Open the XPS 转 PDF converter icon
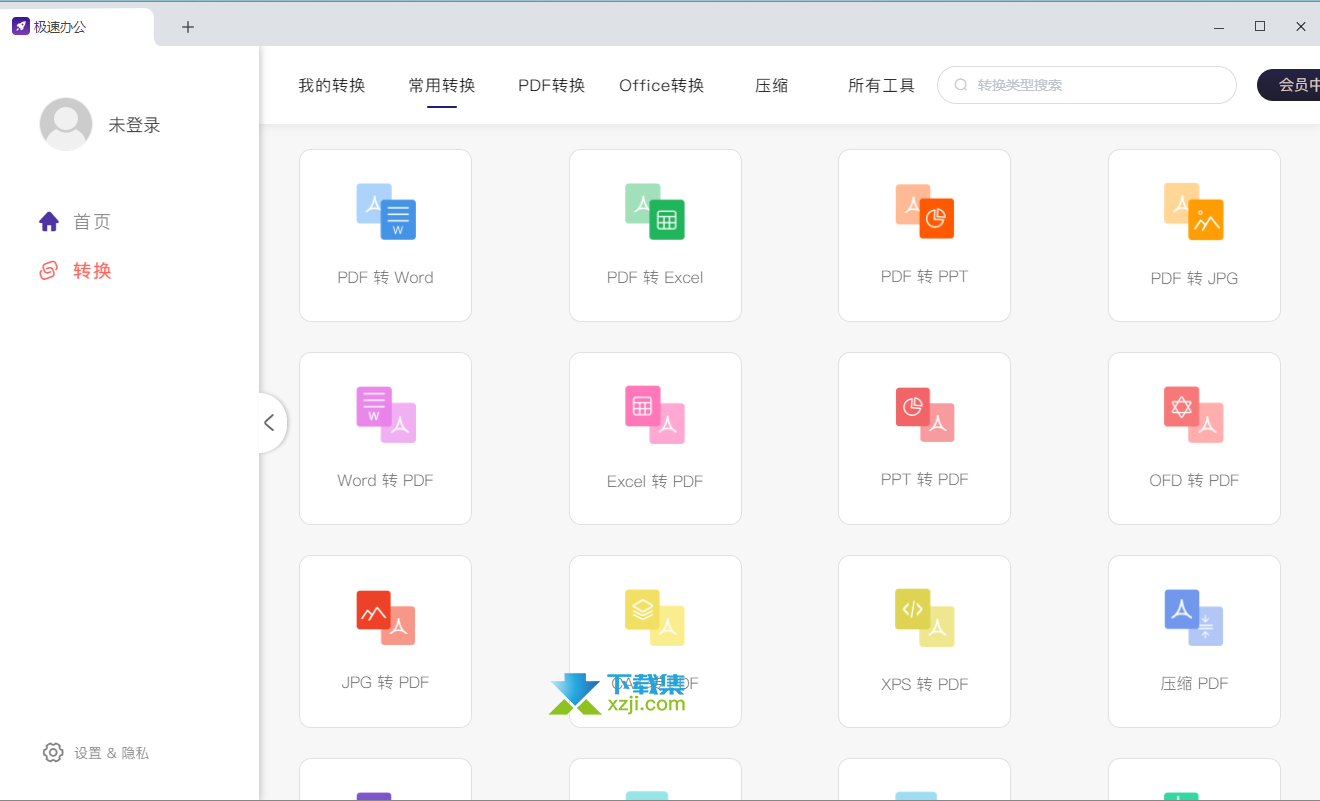 pos(925,617)
